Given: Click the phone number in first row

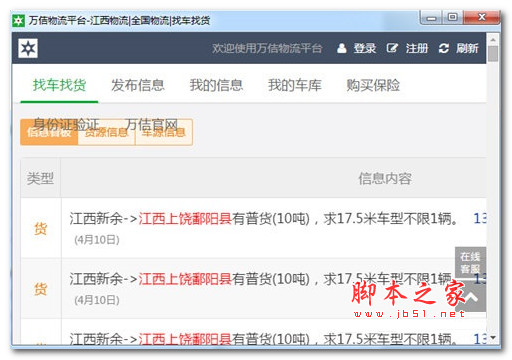Looking at the screenshot, I should pyautogui.click(x=480, y=219).
